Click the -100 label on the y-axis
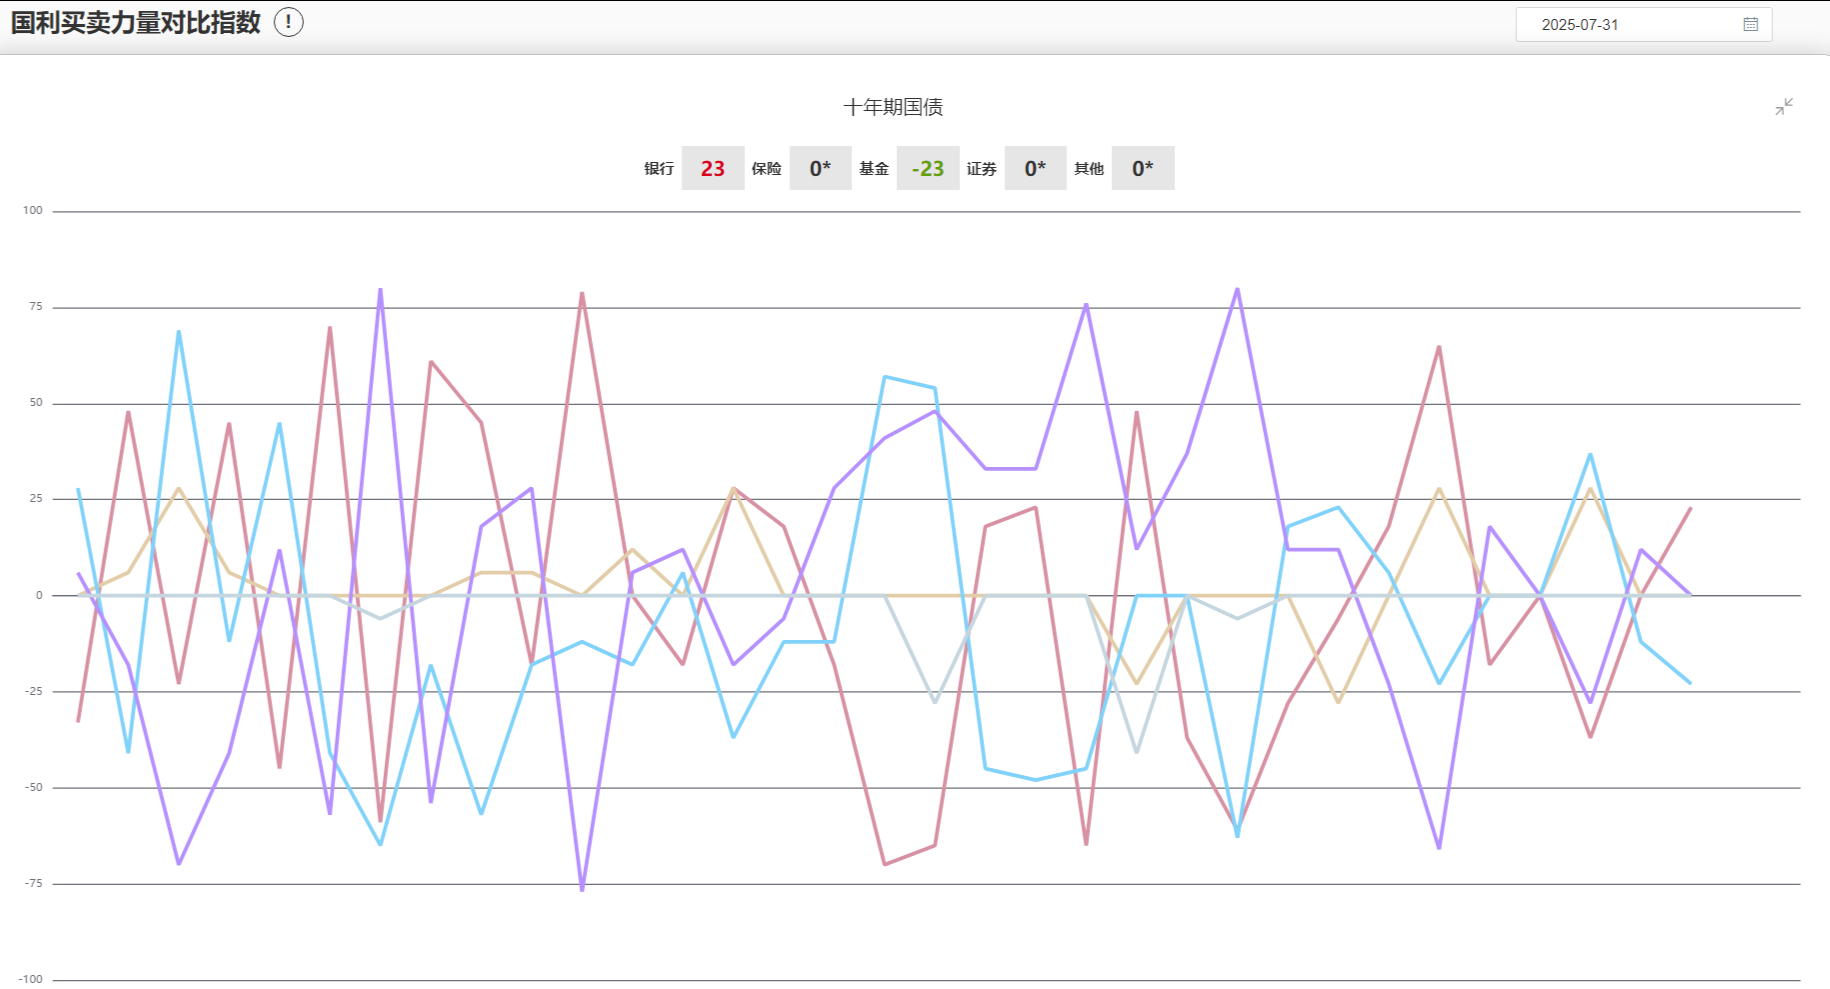Image resolution: width=1830 pixels, height=989 pixels. 31,979
